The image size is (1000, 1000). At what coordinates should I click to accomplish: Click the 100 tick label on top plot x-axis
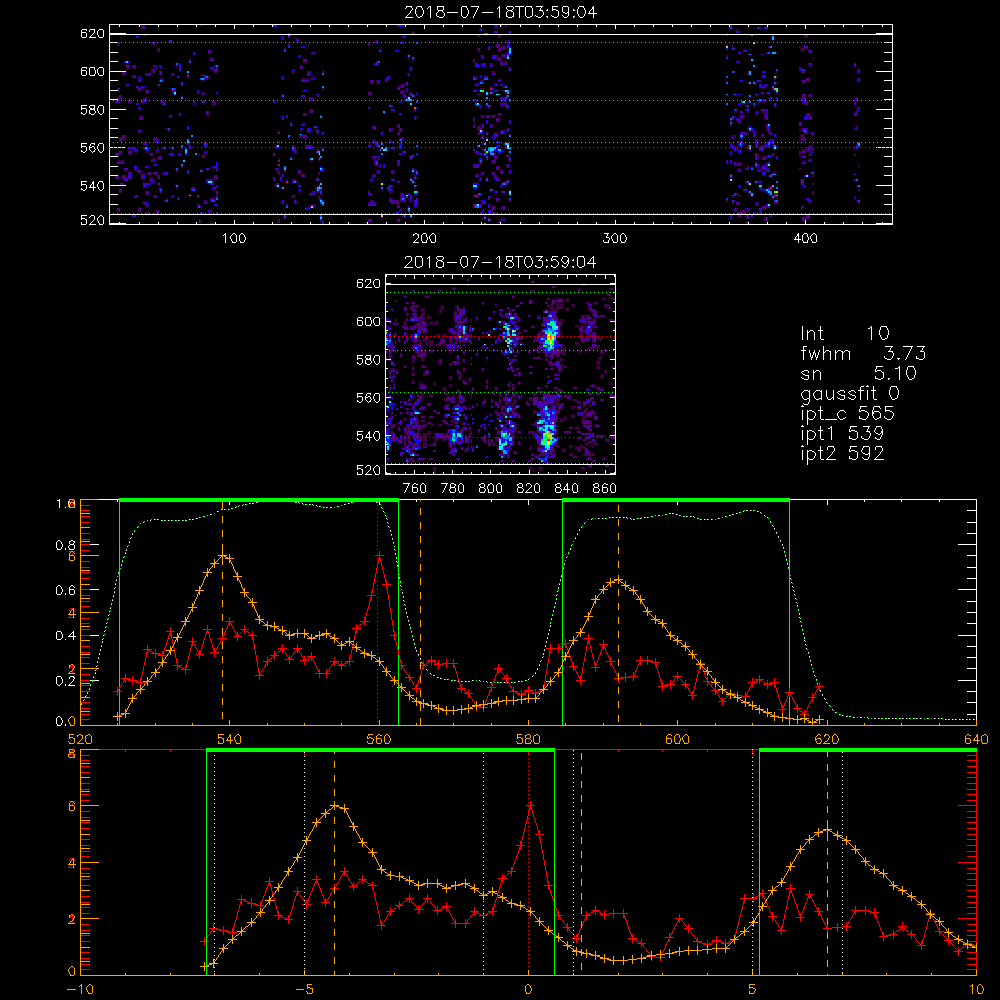234,239
